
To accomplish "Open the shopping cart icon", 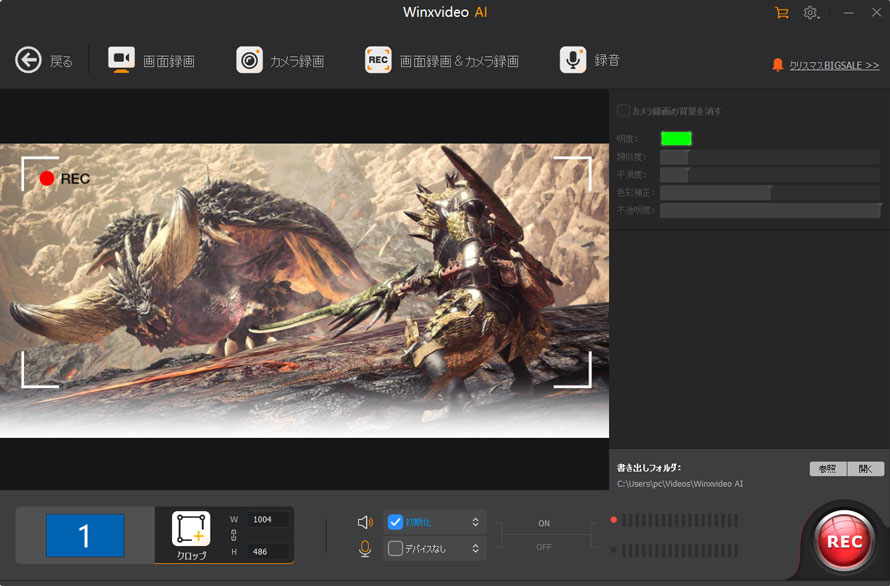I will (x=781, y=13).
